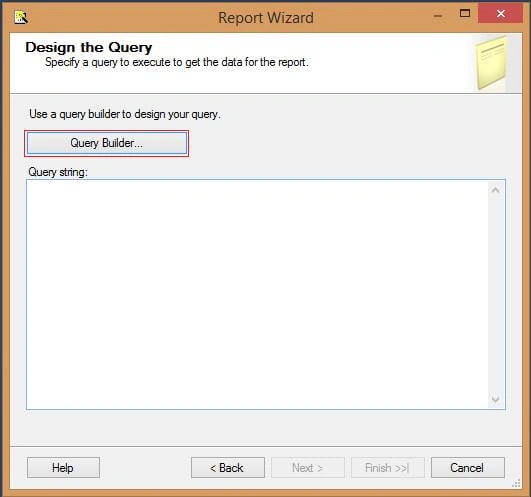531x497 pixels.
Task: Click the Report Wizard title bar icon
Action: 21,17
